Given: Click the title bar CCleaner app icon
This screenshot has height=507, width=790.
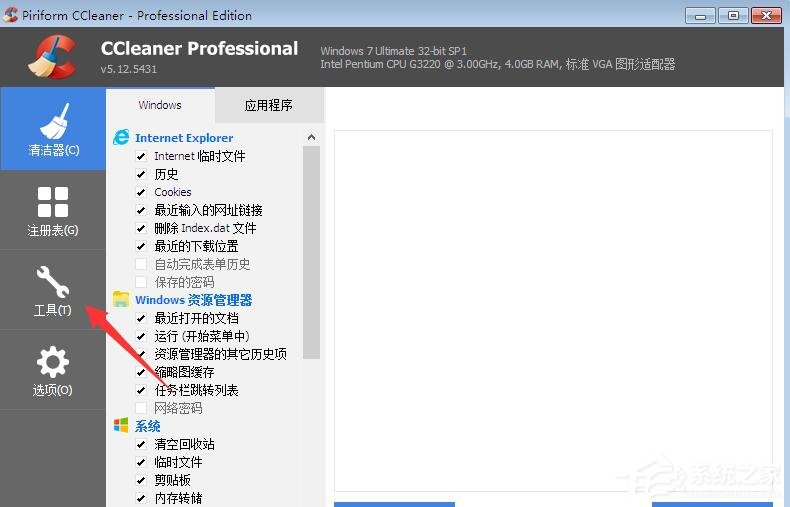Looking at the screenshot, I should [10, 15].
